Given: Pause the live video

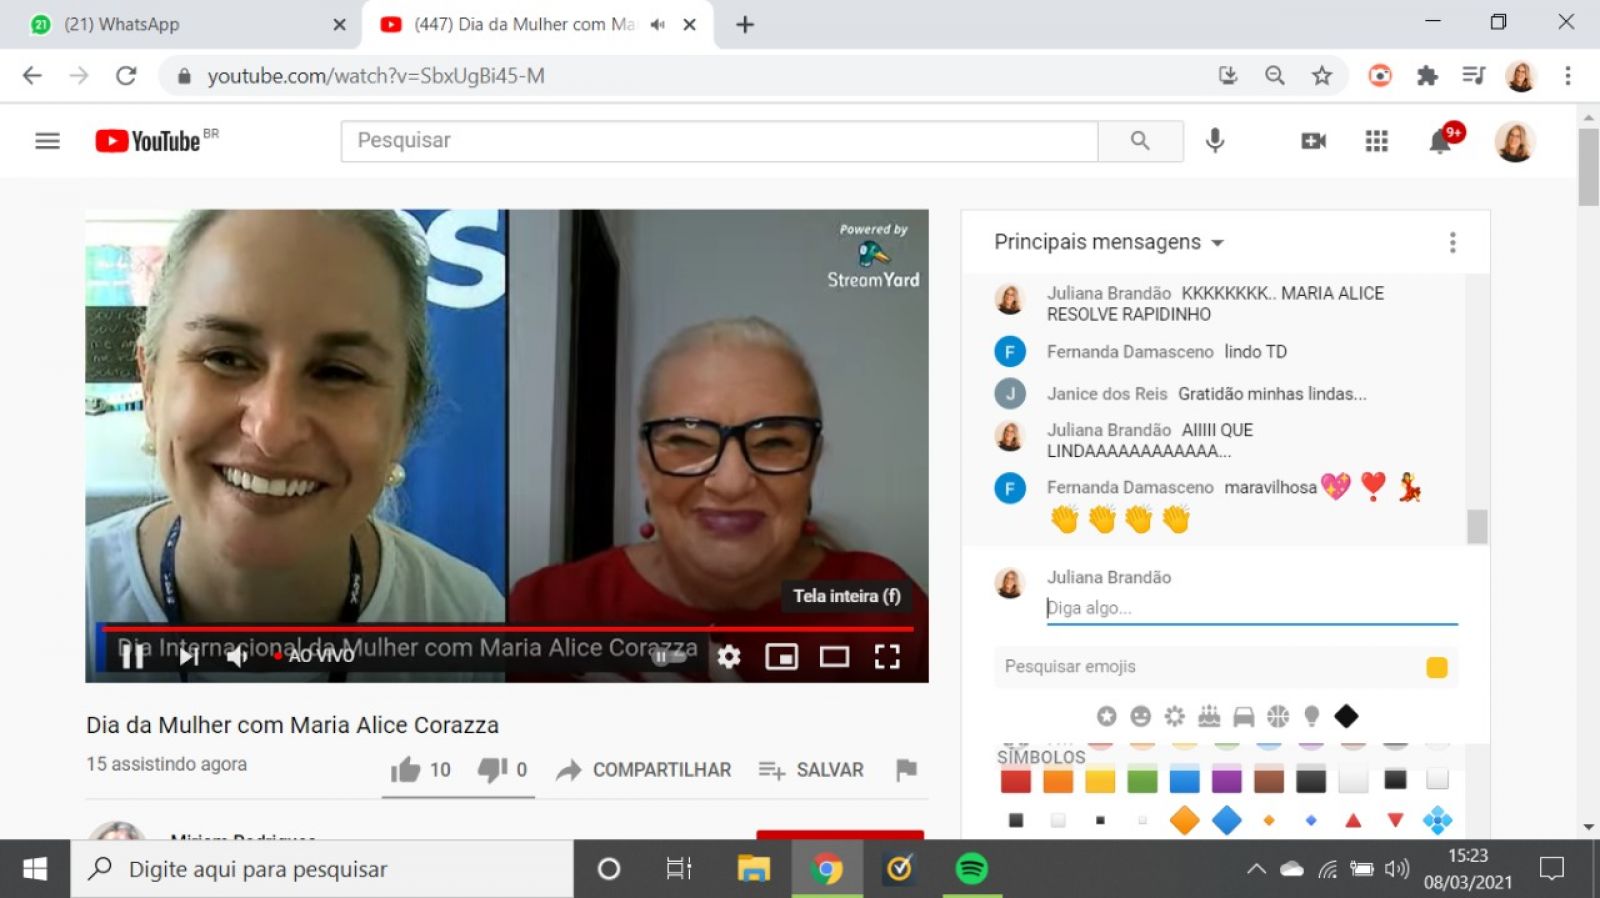Looking at the screenshot, I should click(132, 656).
